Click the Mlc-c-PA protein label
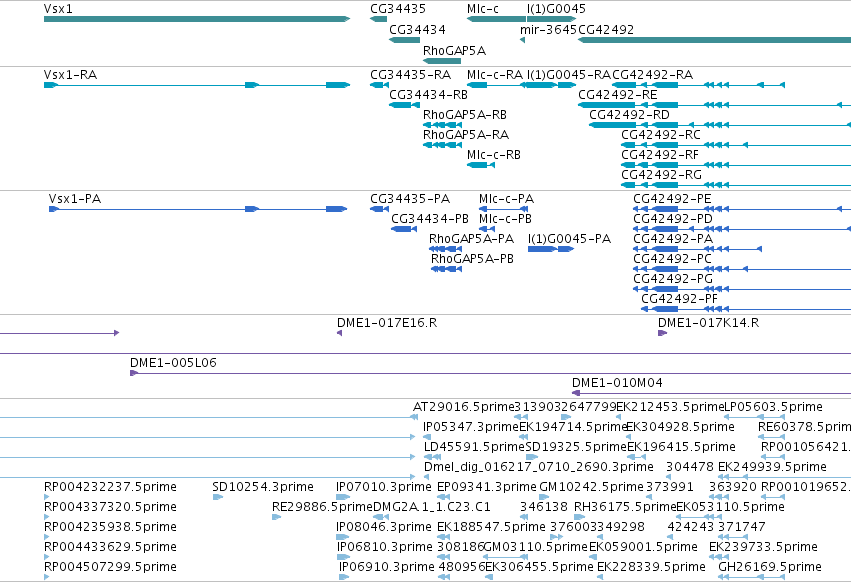This screenshot has width=851, height=582. pos(506,199)
